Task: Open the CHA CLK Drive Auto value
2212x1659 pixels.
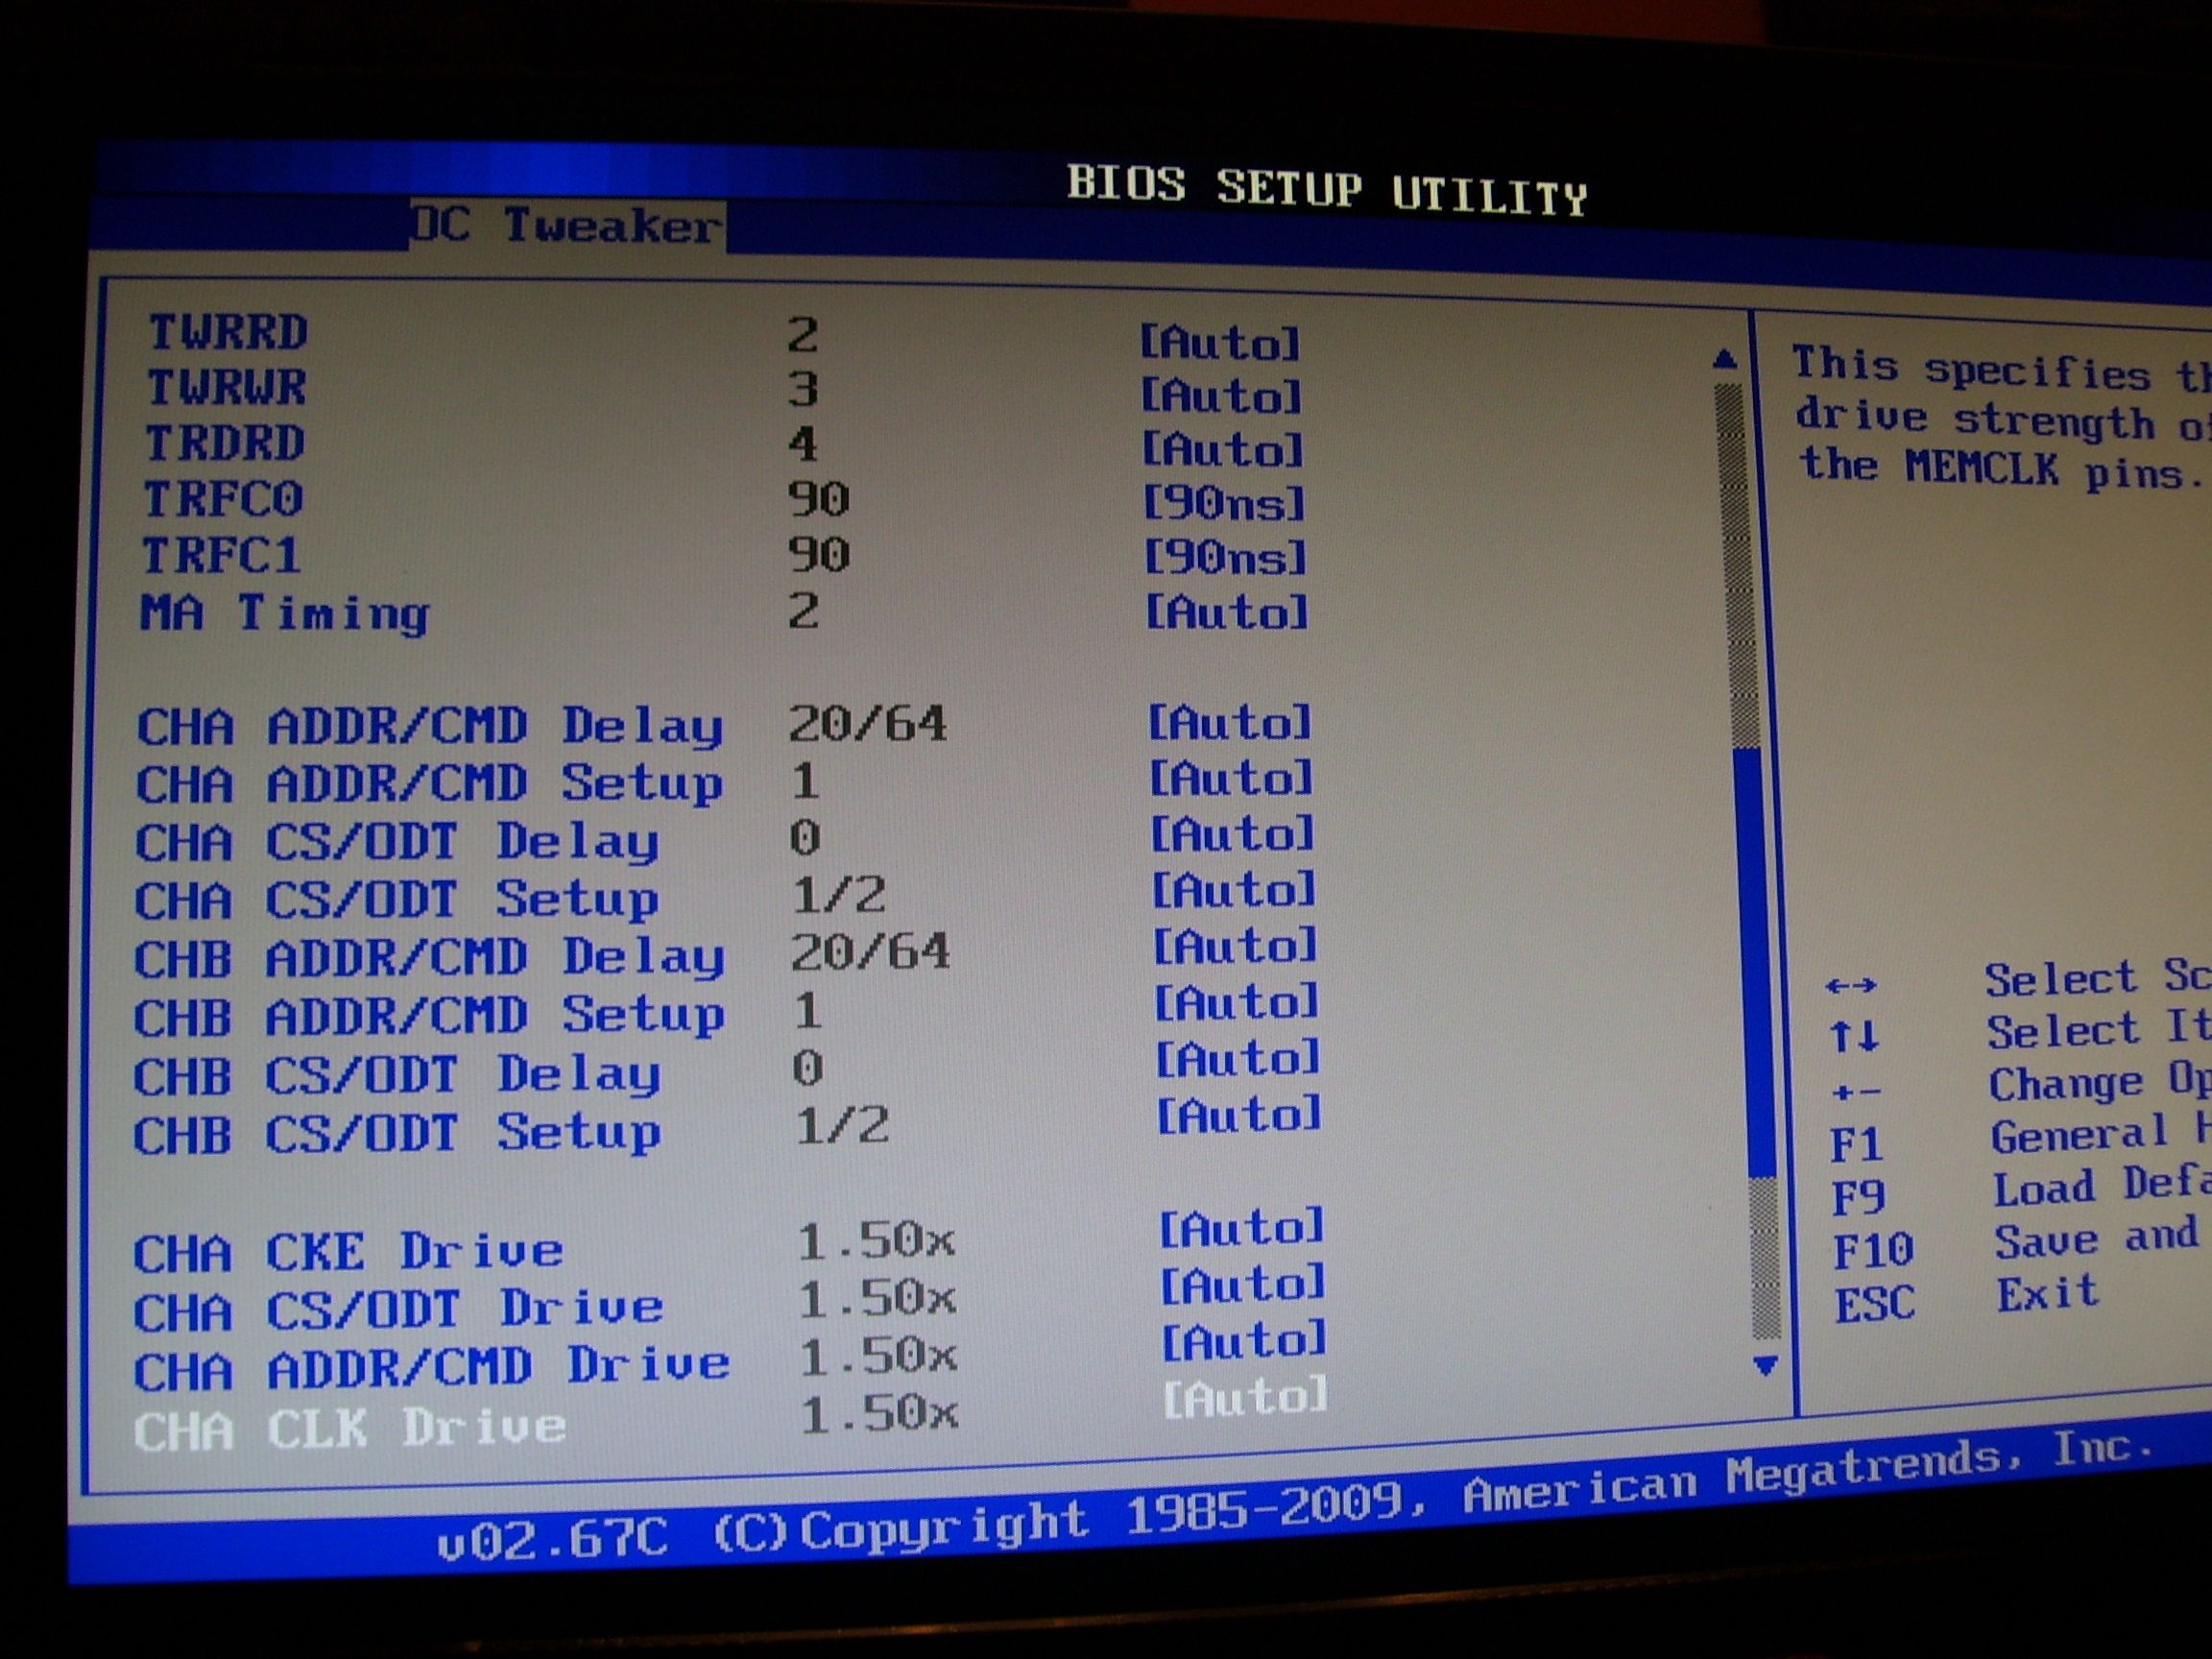Action: pyautogui.click(x=1245, y=1398)
